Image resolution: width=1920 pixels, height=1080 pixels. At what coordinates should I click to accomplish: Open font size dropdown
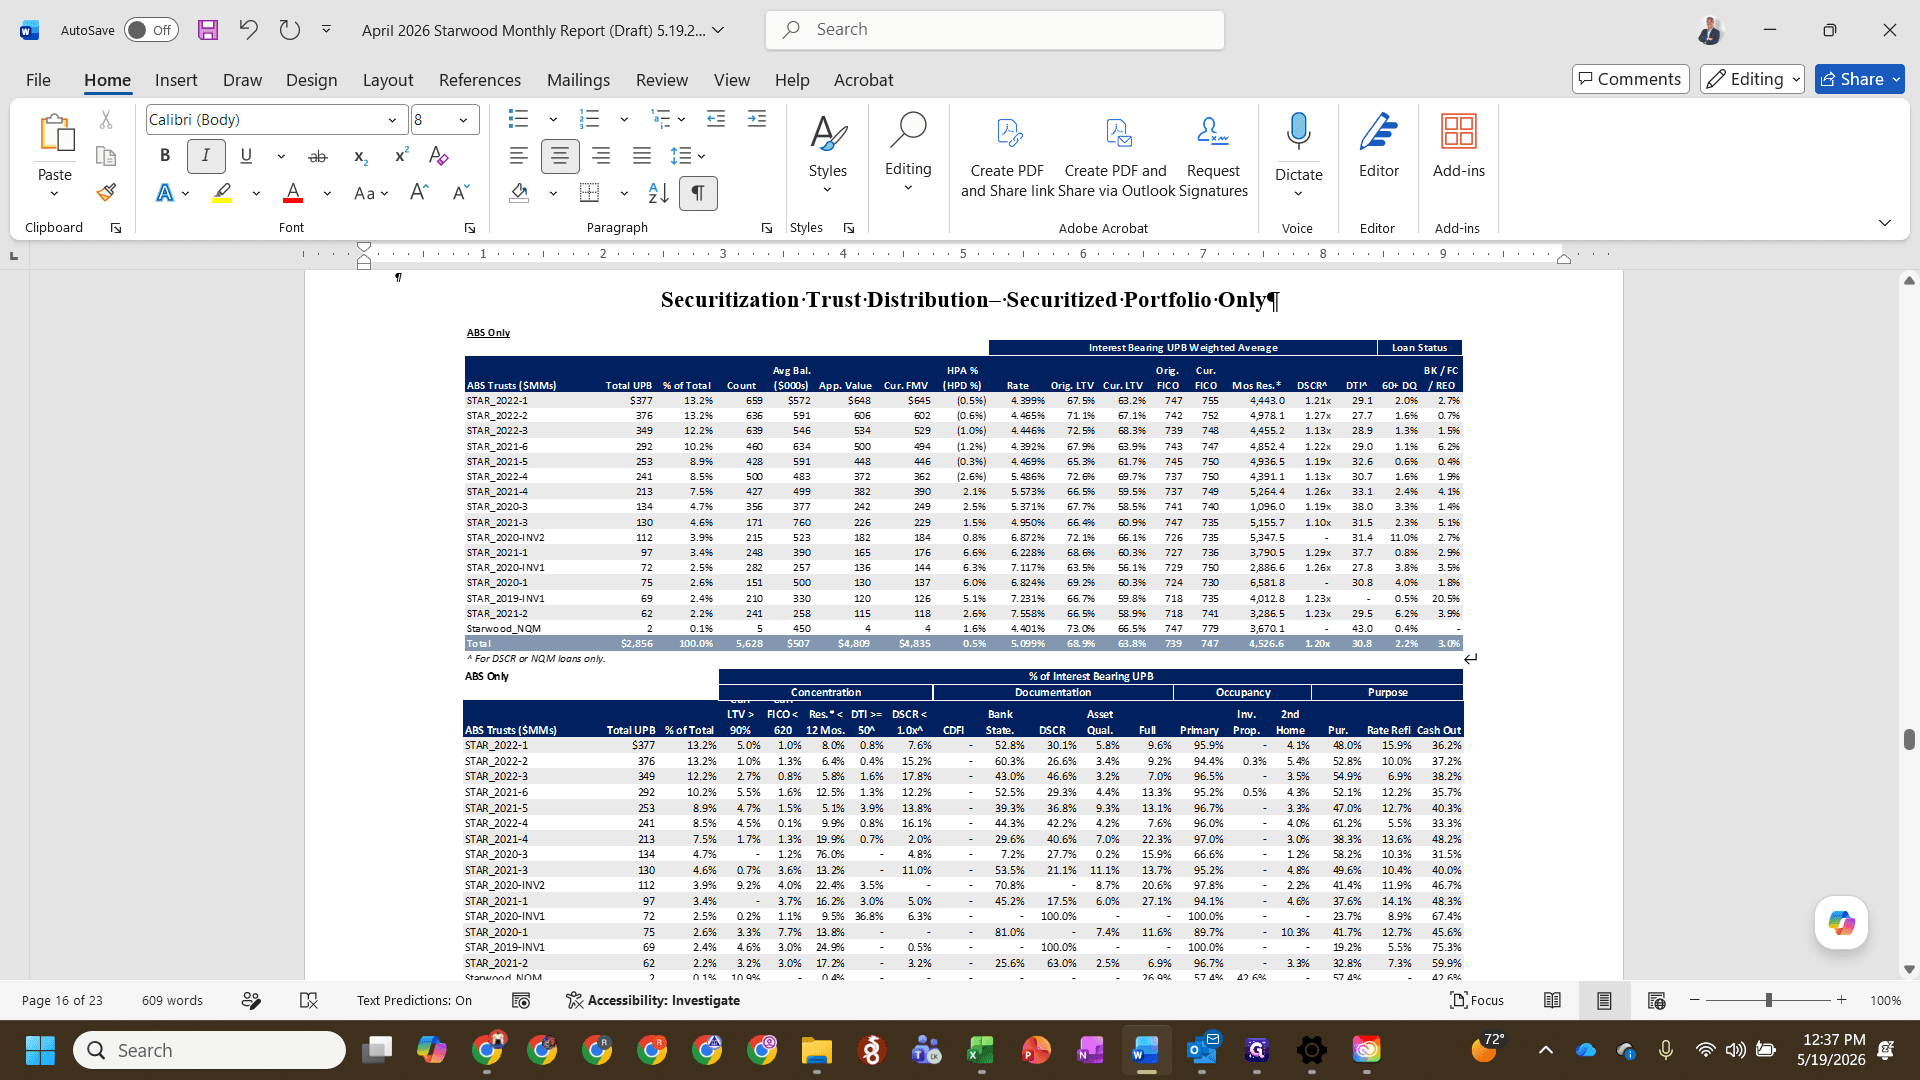(463, 120)
